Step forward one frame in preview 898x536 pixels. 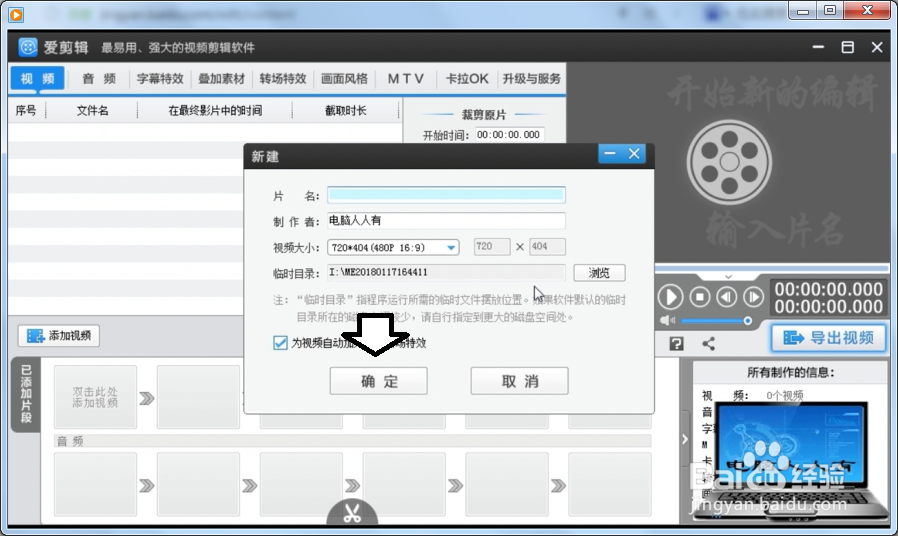pyautogui.click(x=754, y=297)
